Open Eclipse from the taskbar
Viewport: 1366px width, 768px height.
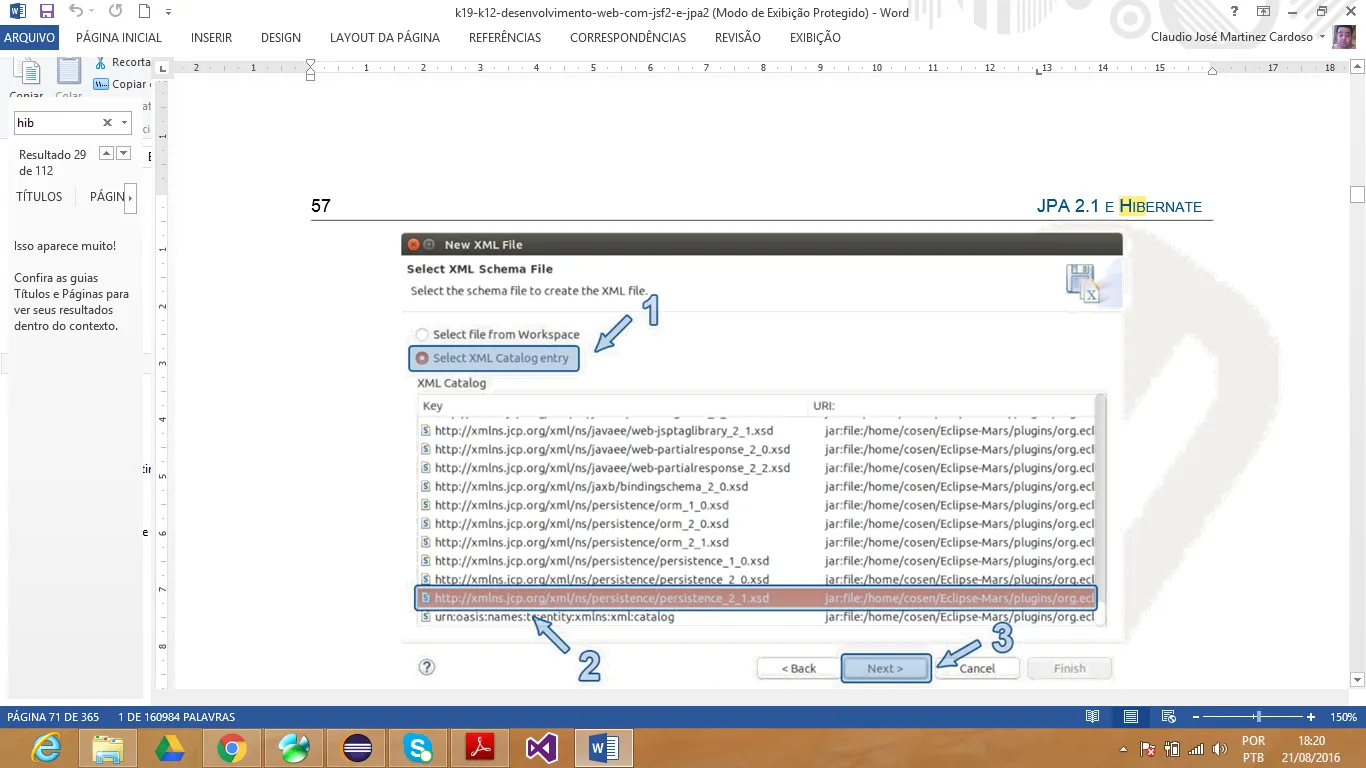(357, 748)
